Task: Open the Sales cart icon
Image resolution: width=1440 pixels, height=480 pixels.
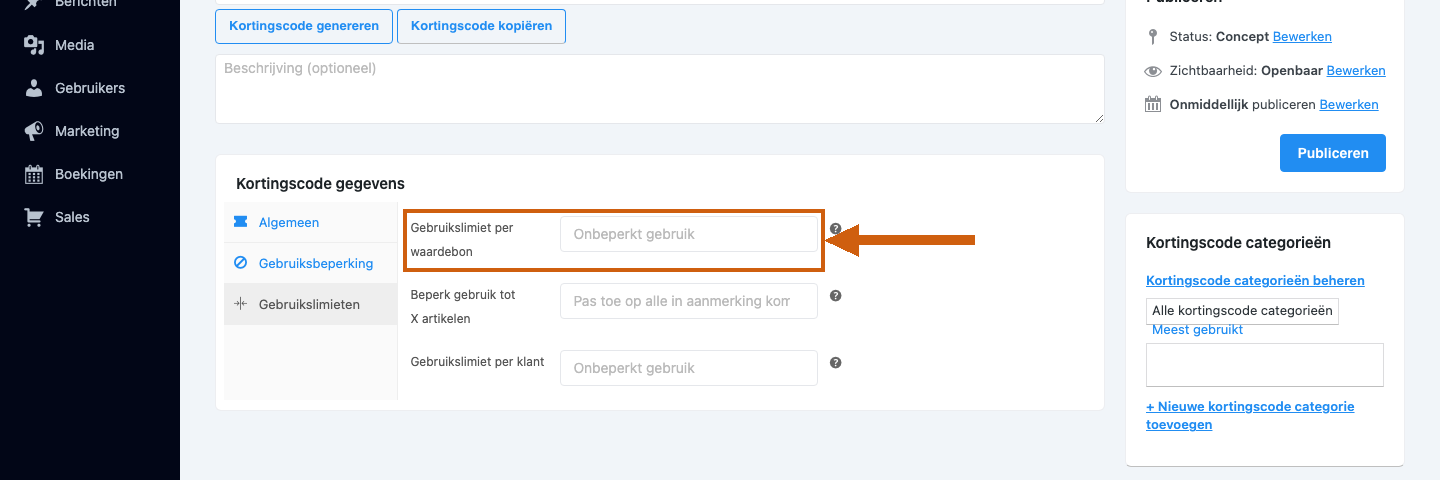Action: coord(34,217)
